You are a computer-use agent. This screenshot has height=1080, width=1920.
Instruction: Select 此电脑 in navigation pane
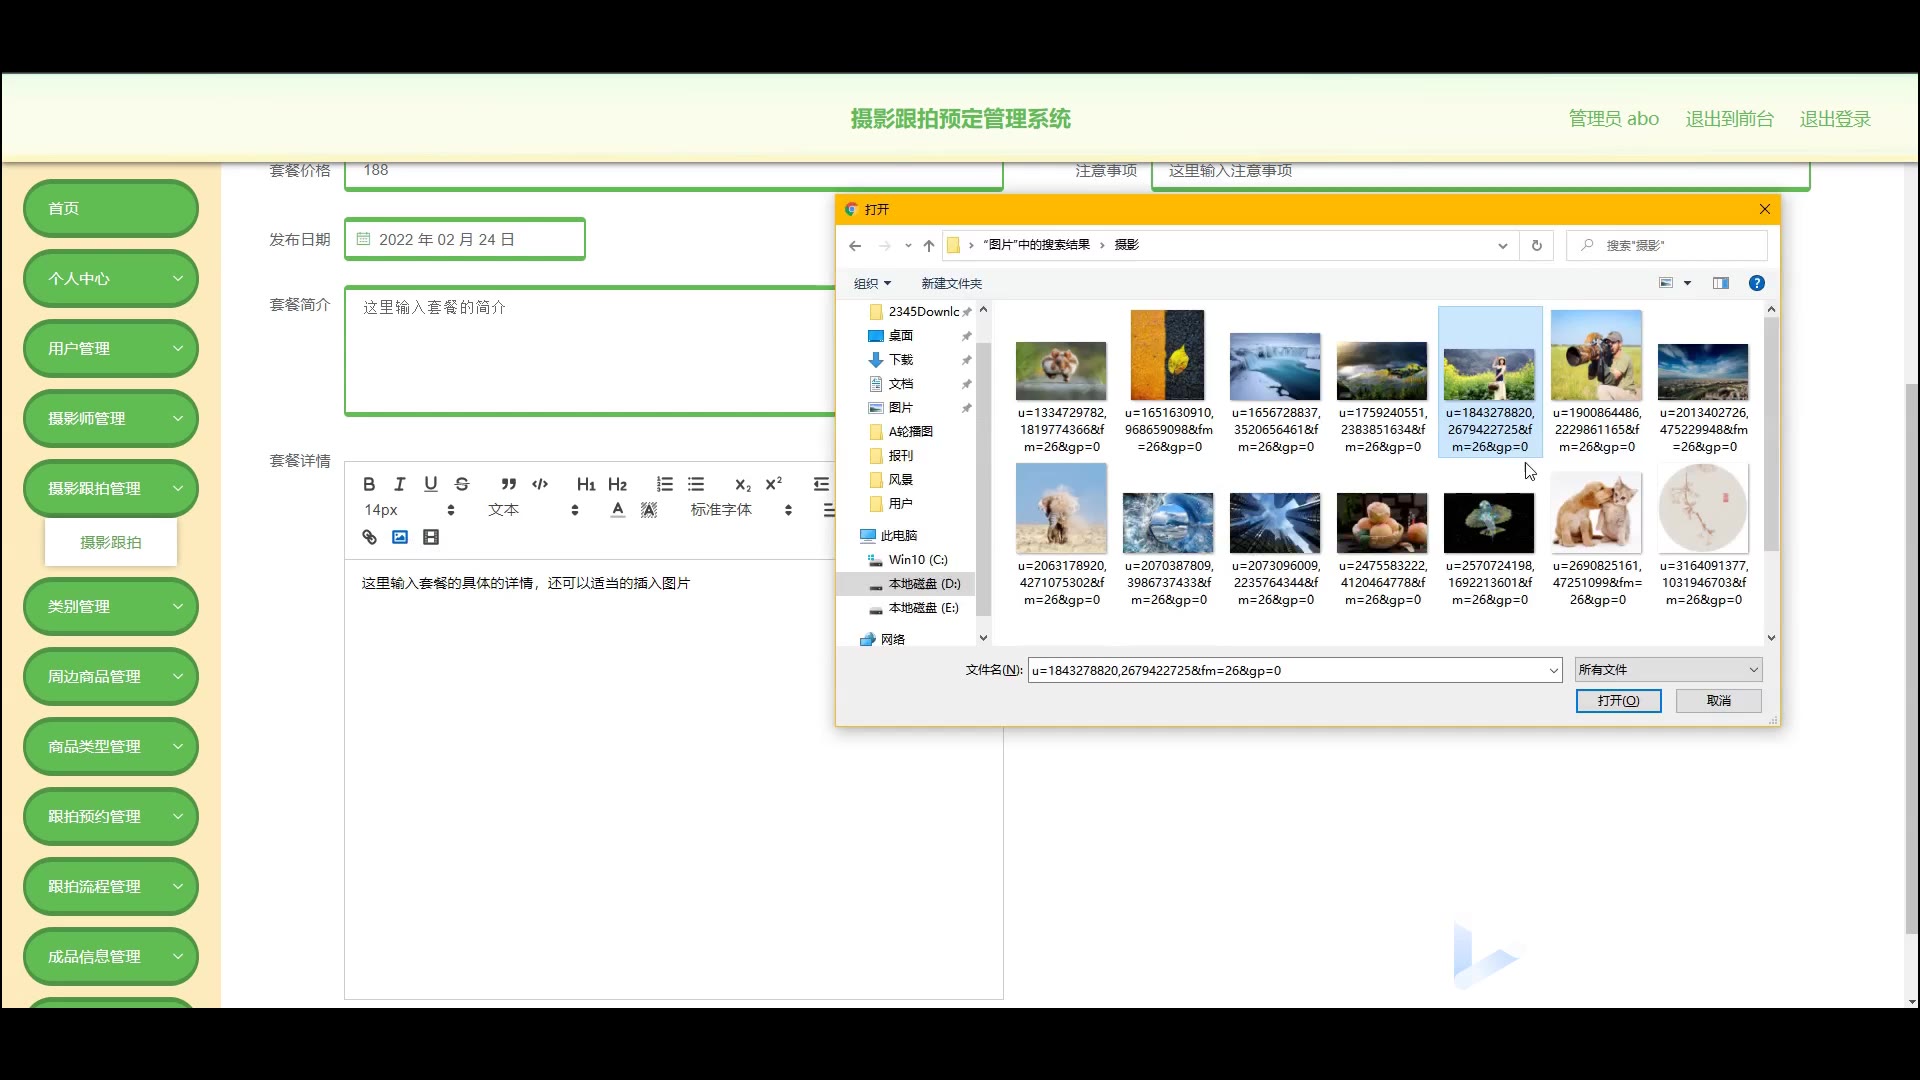click(x=888, y=536)
